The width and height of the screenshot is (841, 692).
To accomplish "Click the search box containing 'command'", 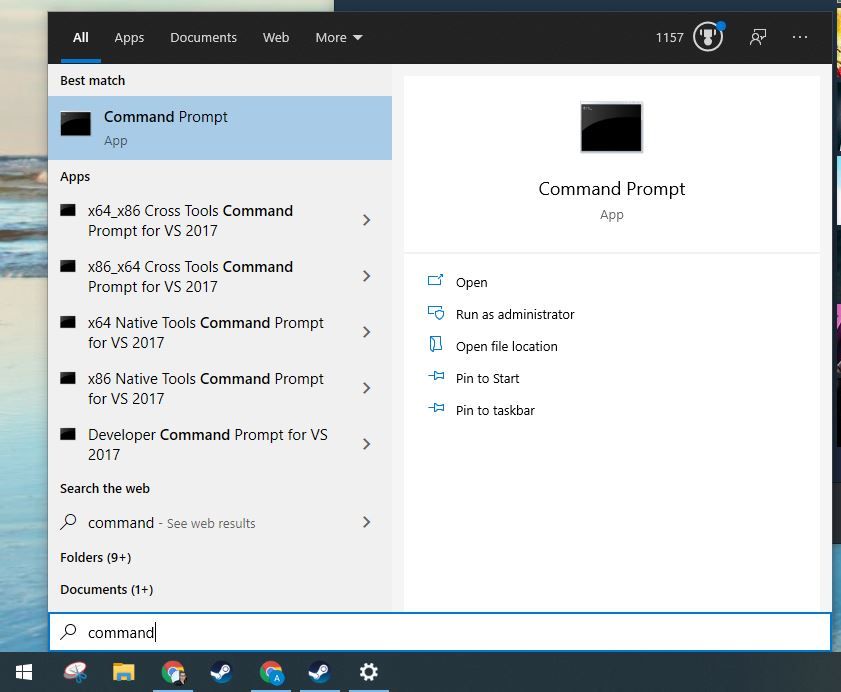I will (440, 632).
